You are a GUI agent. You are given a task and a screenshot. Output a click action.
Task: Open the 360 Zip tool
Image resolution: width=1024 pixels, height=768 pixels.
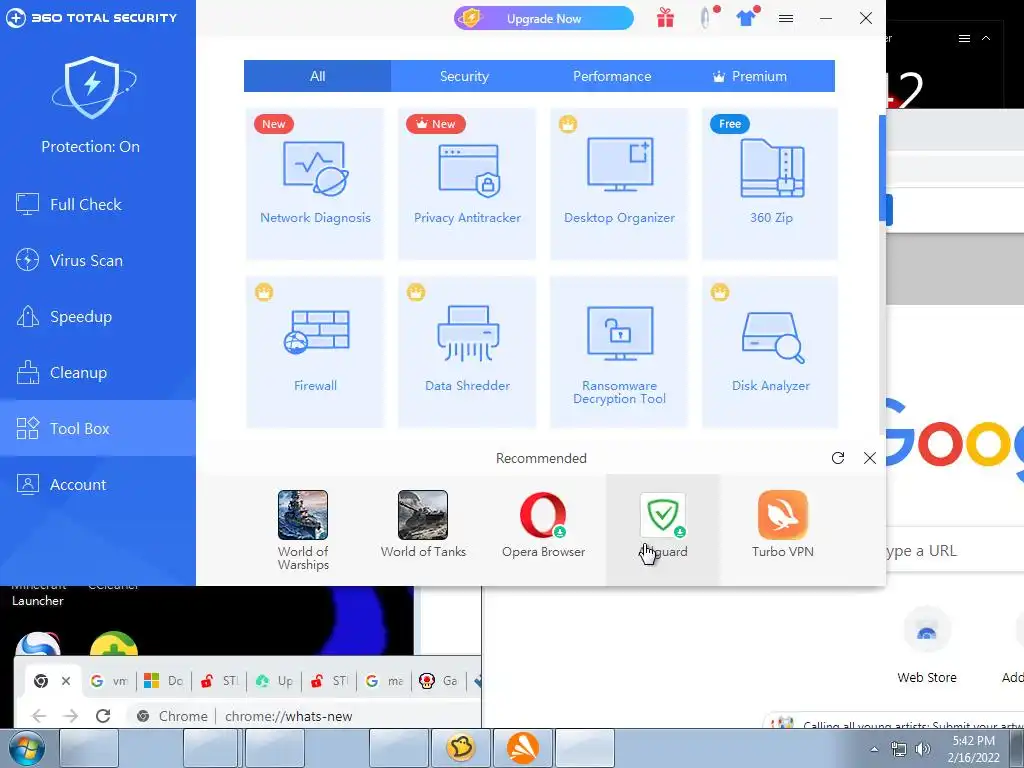(771, 184)
